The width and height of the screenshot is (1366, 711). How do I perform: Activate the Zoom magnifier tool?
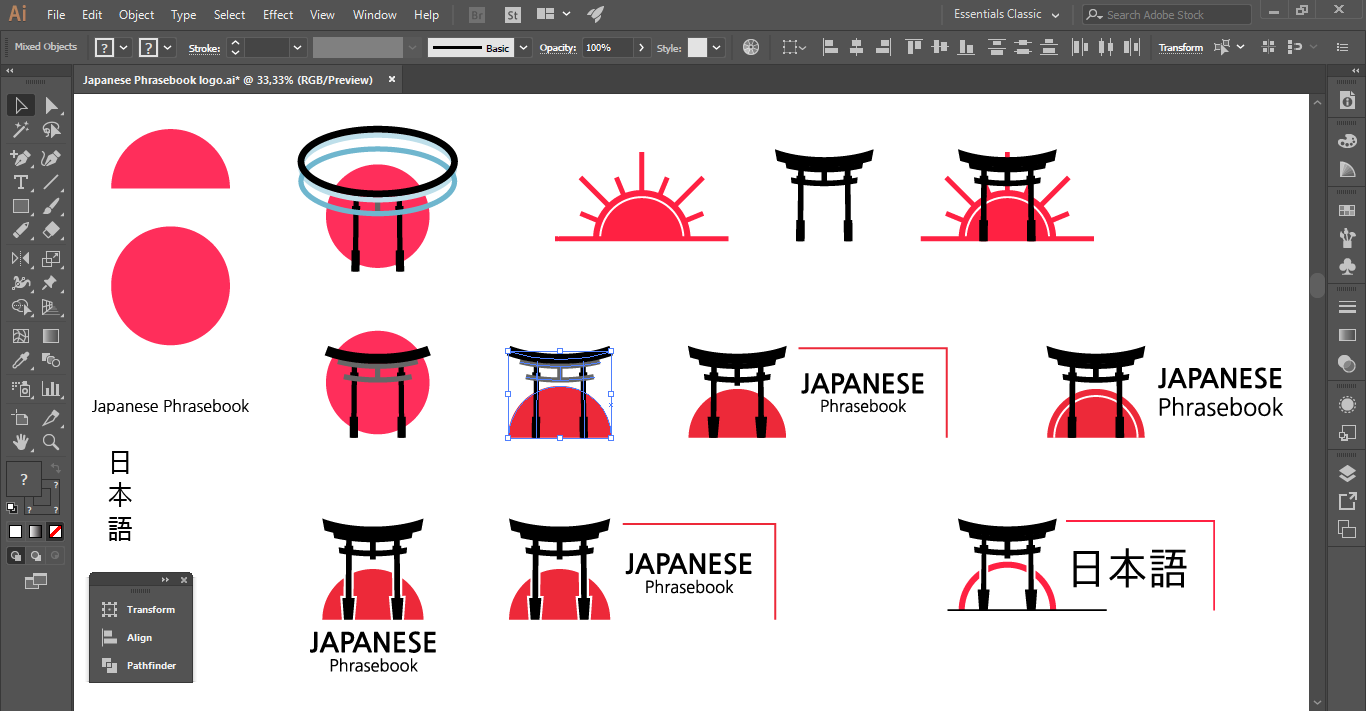point(51,442)
